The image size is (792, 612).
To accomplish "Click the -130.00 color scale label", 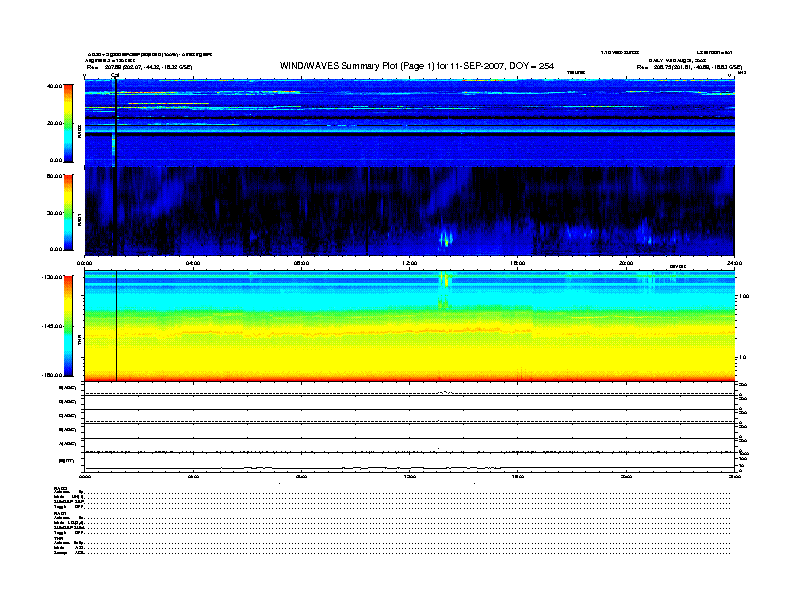I will click(x=52, y=277).
